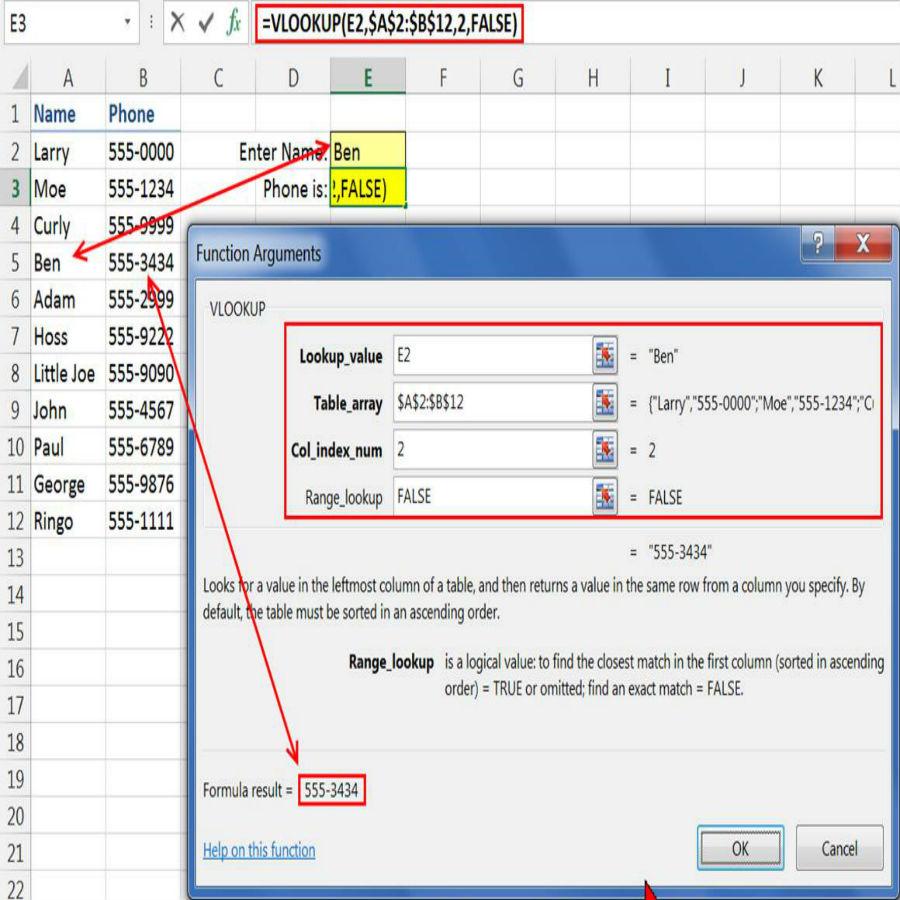Click inside the Lookup_value input field
Screen dimensions: 900x900
coord(490,356)
